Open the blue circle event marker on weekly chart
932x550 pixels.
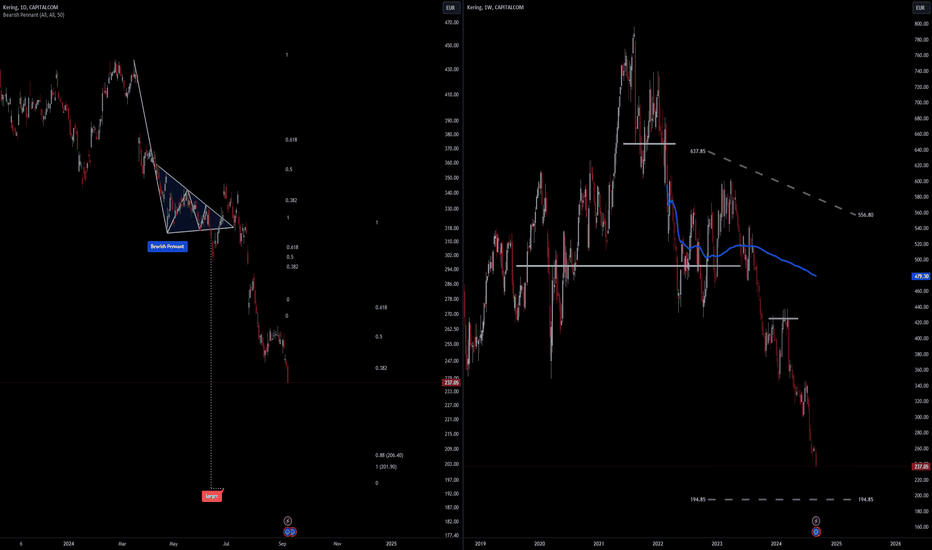coord(816,532)
